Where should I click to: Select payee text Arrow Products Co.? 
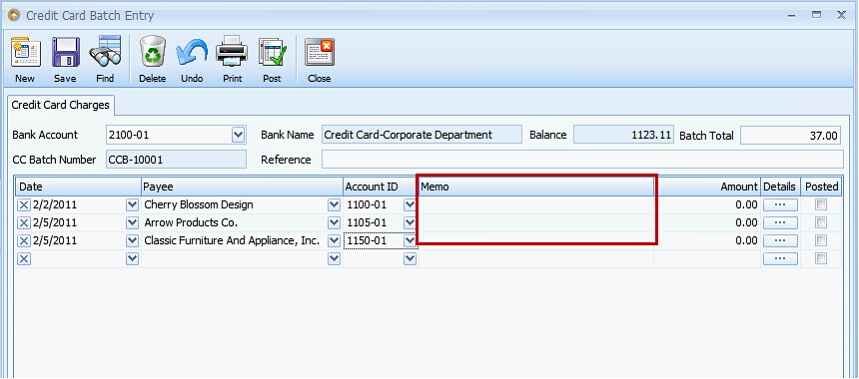(191, 223)
